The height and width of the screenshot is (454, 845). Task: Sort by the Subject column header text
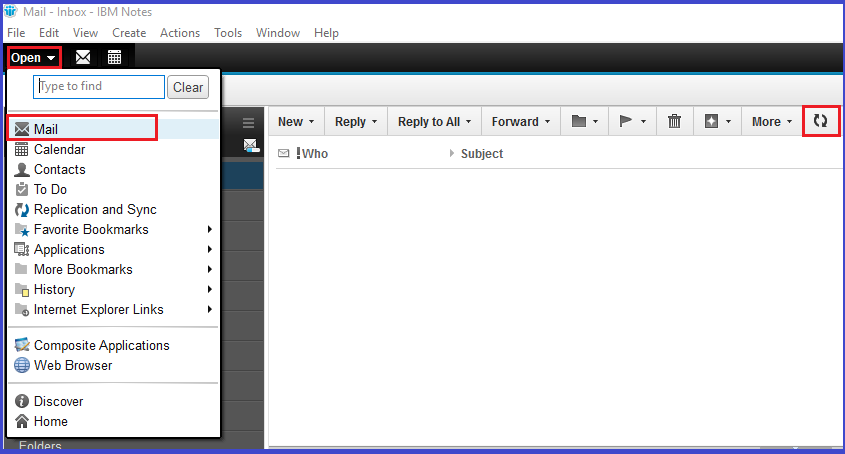click(x=482, y=154)
